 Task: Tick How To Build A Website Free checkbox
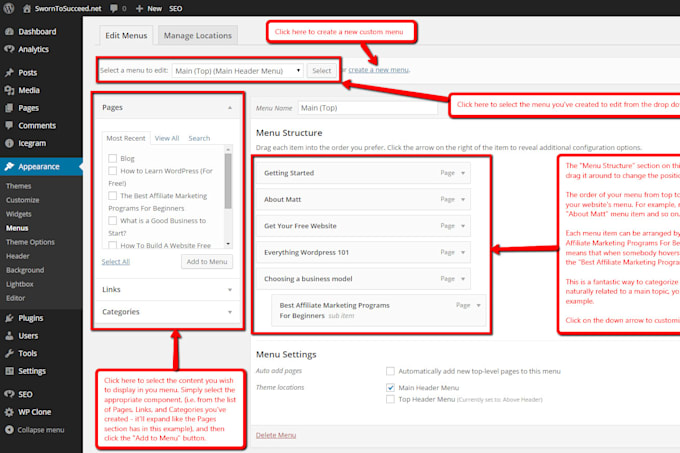113,245
